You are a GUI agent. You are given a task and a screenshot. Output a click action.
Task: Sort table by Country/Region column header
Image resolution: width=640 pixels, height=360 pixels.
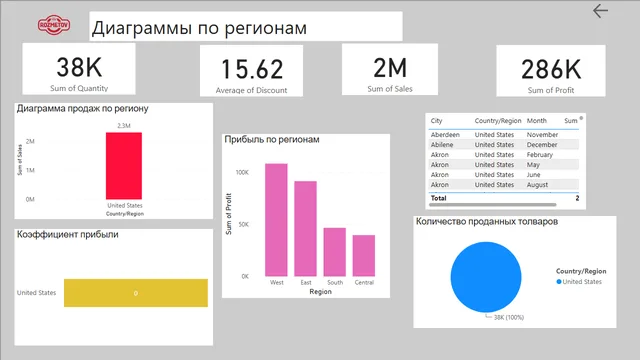pos(498,121)
